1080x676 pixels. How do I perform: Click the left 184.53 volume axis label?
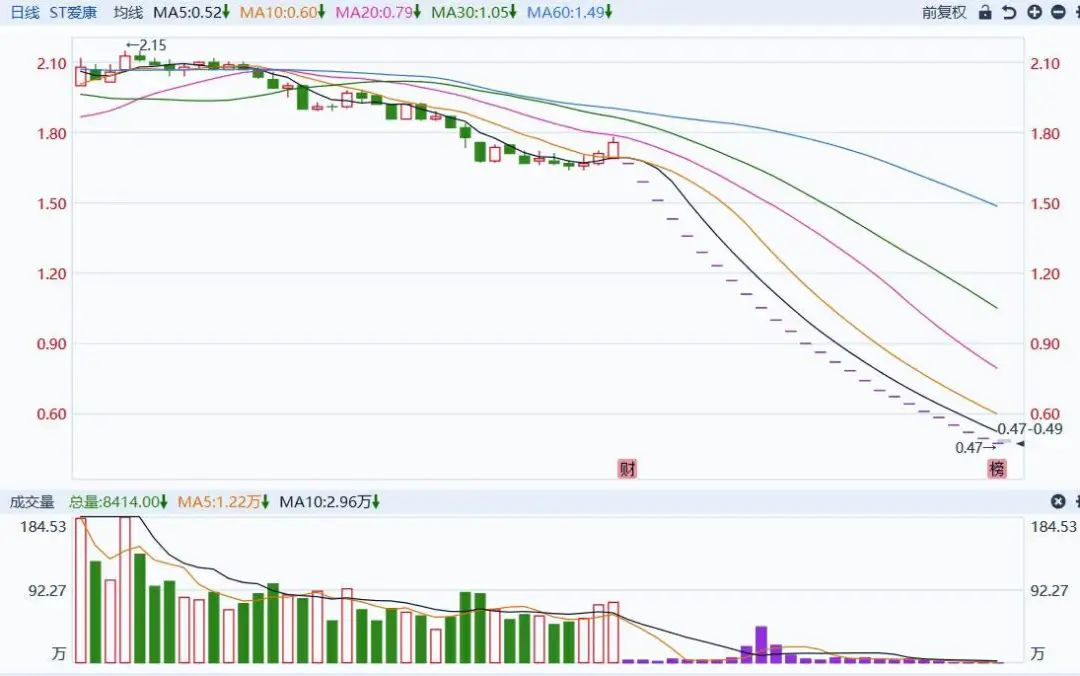pos(44,527)
